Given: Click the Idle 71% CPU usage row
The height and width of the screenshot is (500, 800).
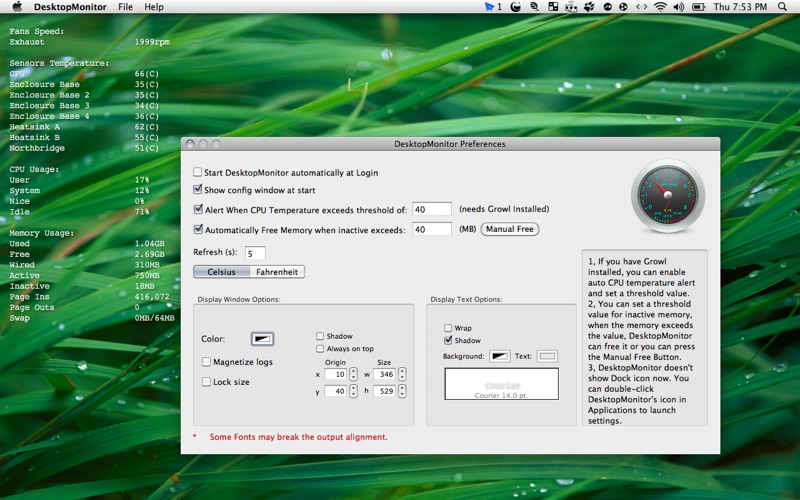Looking at the screenshot, I should point(80,212).
